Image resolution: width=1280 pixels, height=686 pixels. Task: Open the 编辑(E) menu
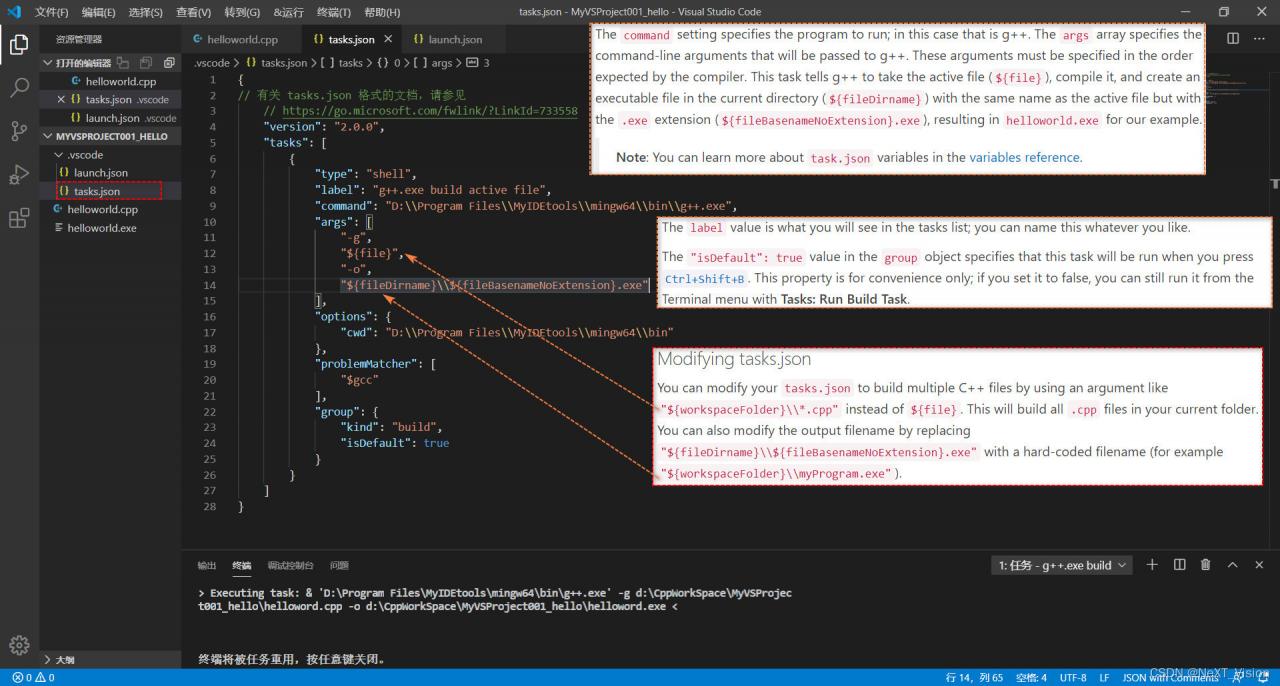pos(98,12)
